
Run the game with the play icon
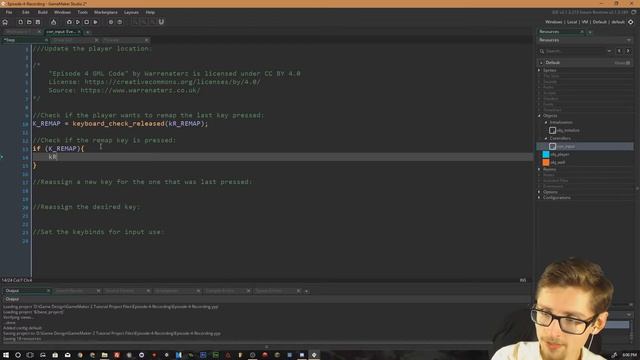78,22
